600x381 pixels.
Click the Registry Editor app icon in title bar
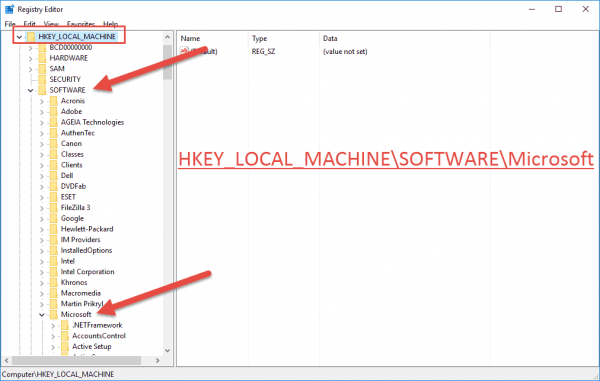pos(9,9)
